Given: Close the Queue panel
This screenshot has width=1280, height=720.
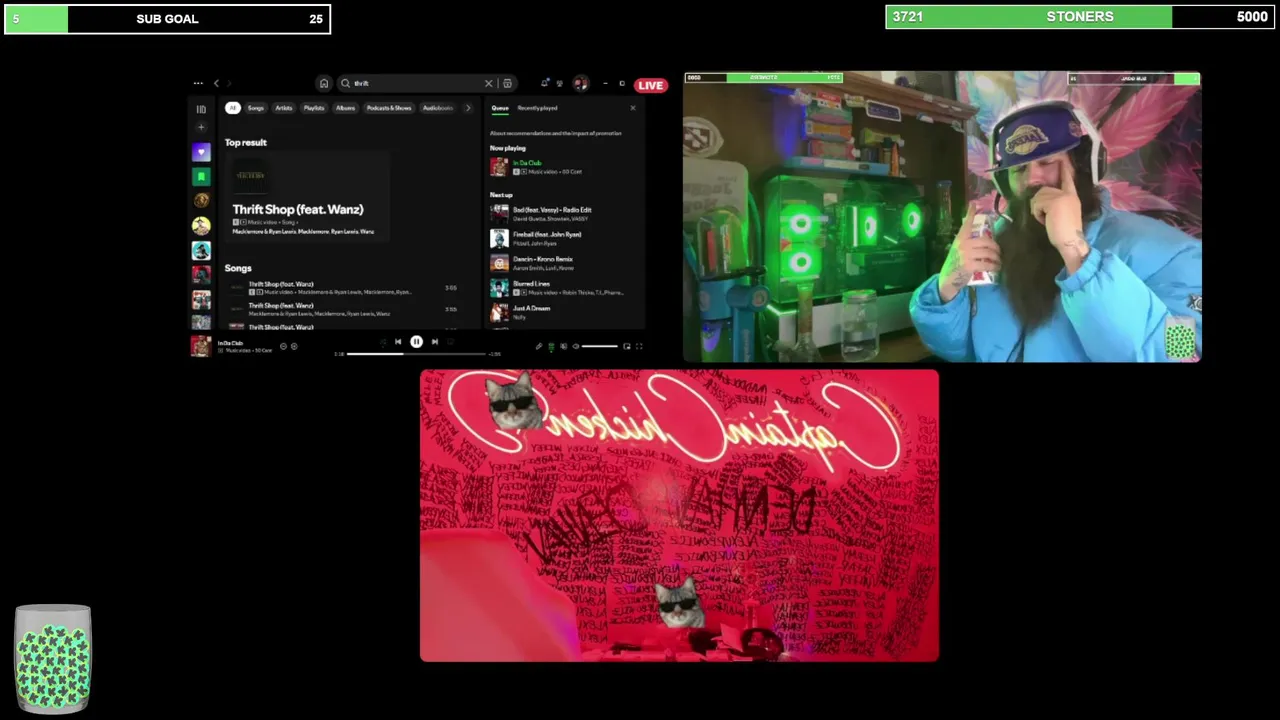Looking at the screenshot, I should click(632, 108).
